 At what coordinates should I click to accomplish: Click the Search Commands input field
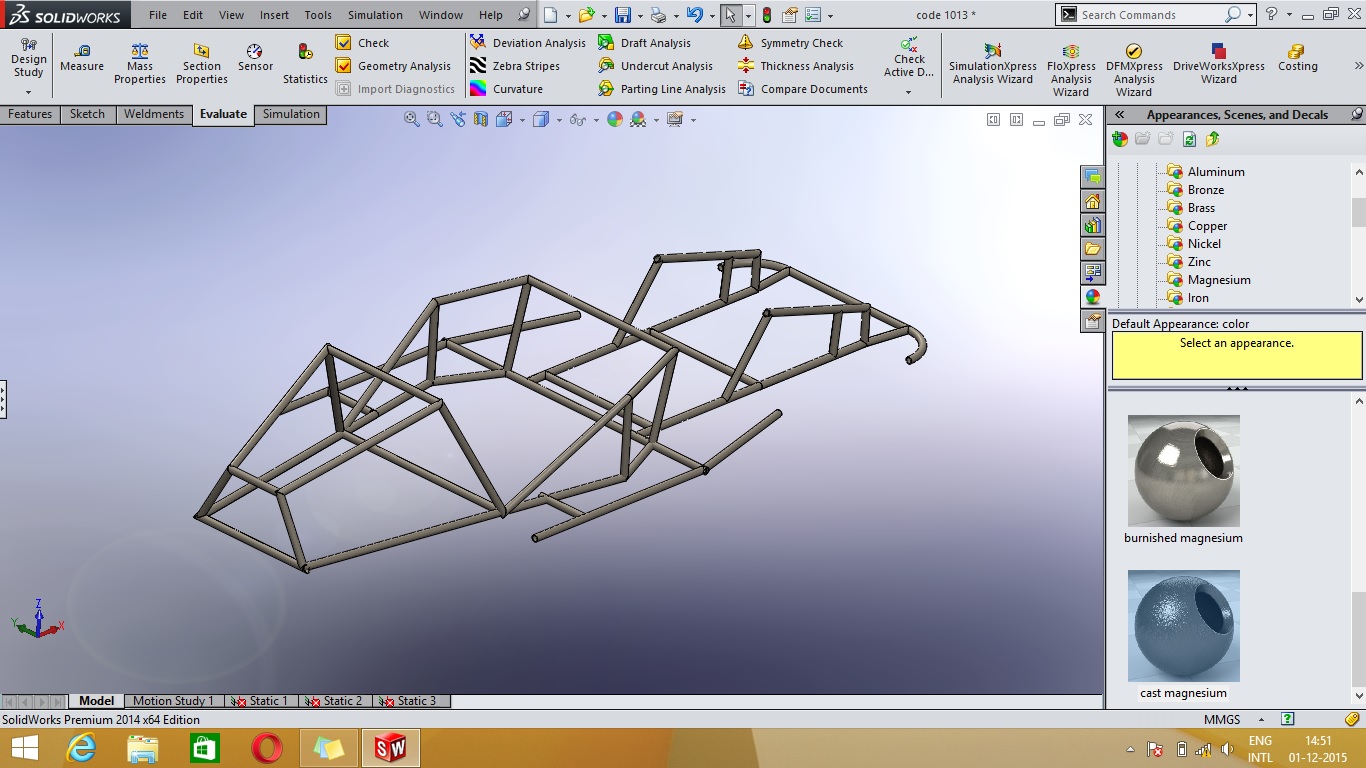pos(1150,15)
